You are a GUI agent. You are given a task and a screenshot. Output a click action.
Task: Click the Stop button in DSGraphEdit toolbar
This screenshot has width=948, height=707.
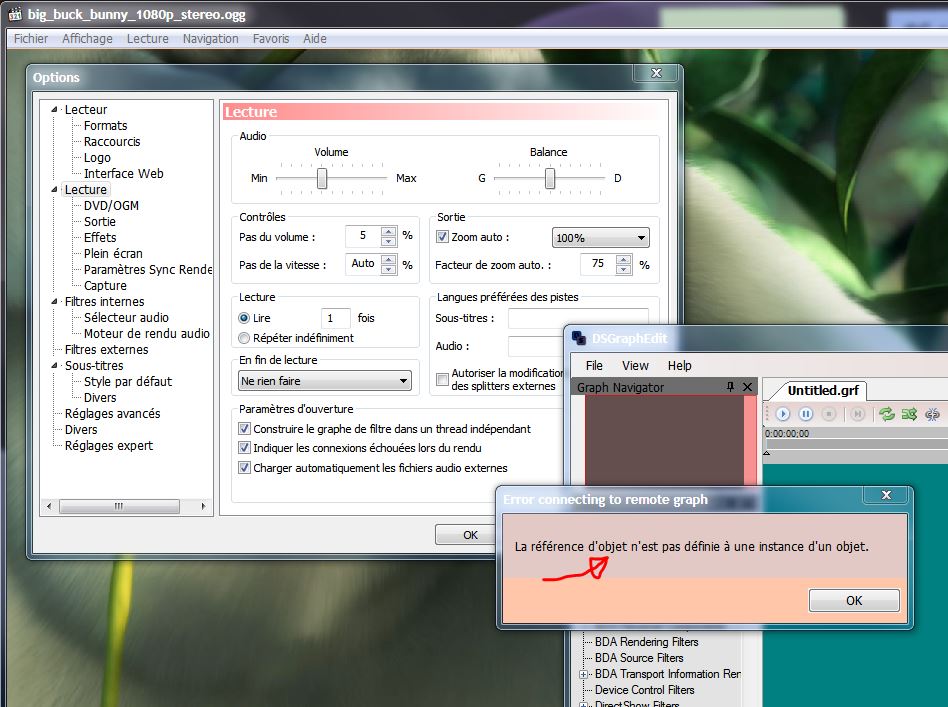829,414
